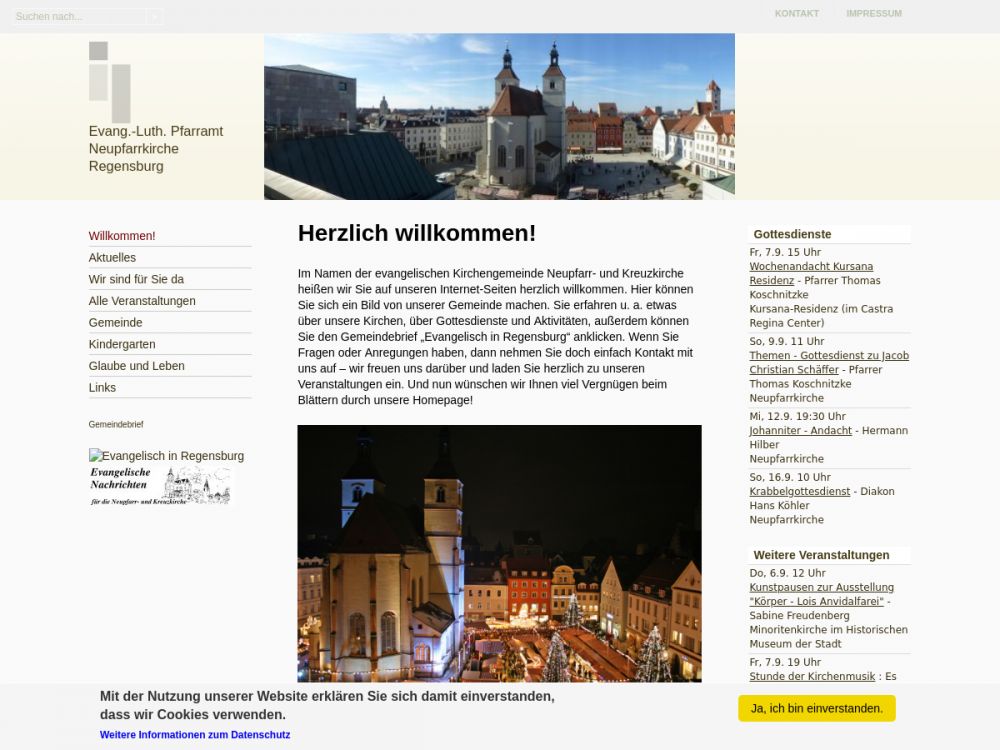Open the KONTAKT page
The width and height of the screenshot is (1000, 750).
click(x=796, y=14)
